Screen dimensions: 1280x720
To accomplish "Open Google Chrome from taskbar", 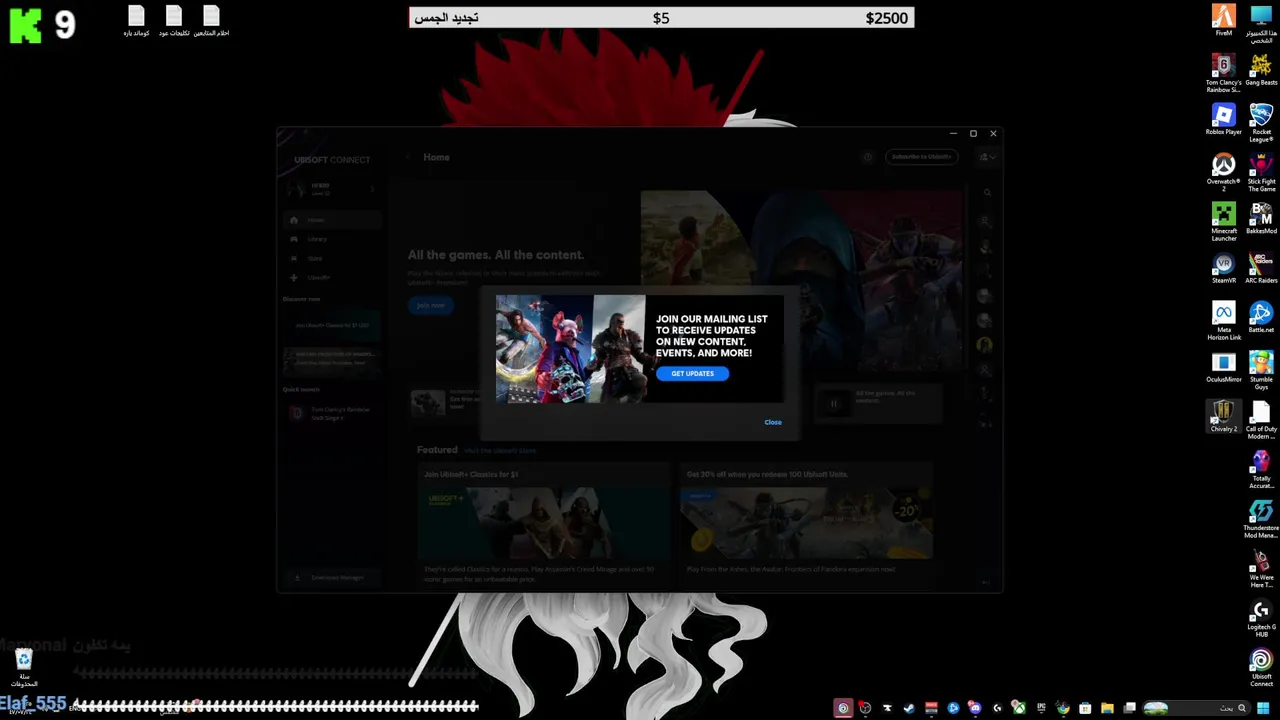I will coord(1063,708).
